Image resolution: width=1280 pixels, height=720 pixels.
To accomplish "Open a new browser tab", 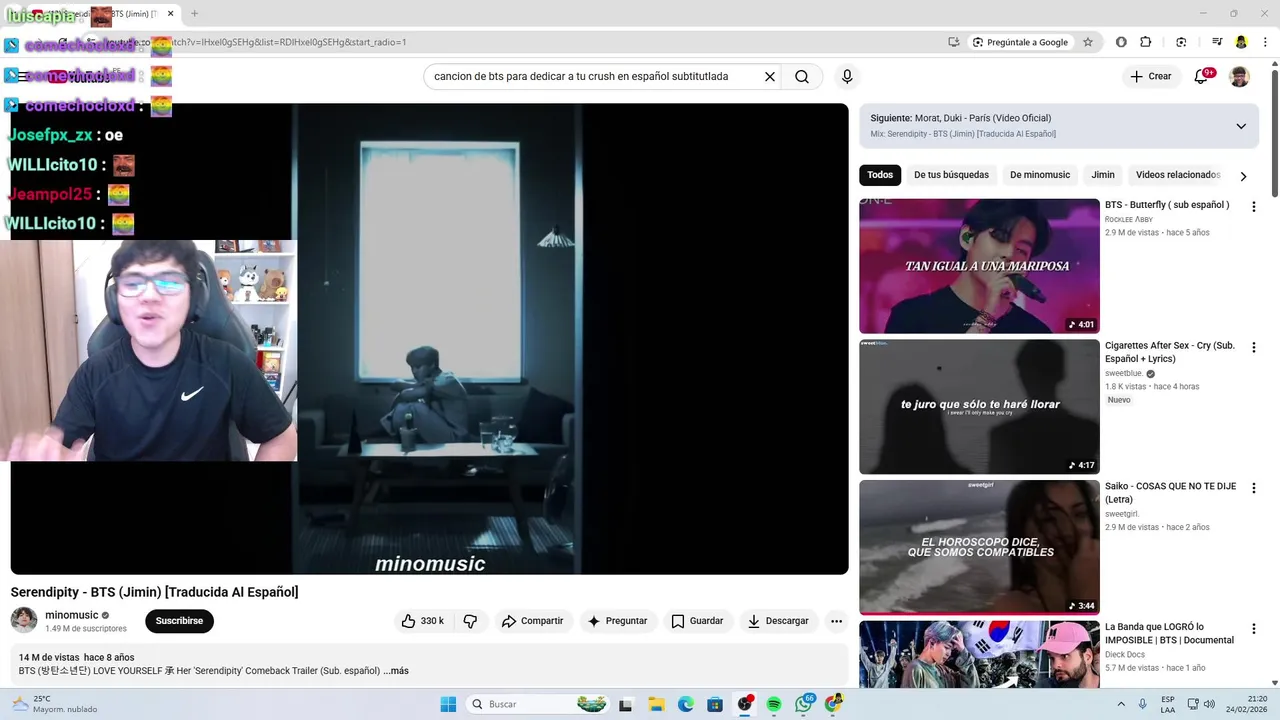I will (194, 14).
